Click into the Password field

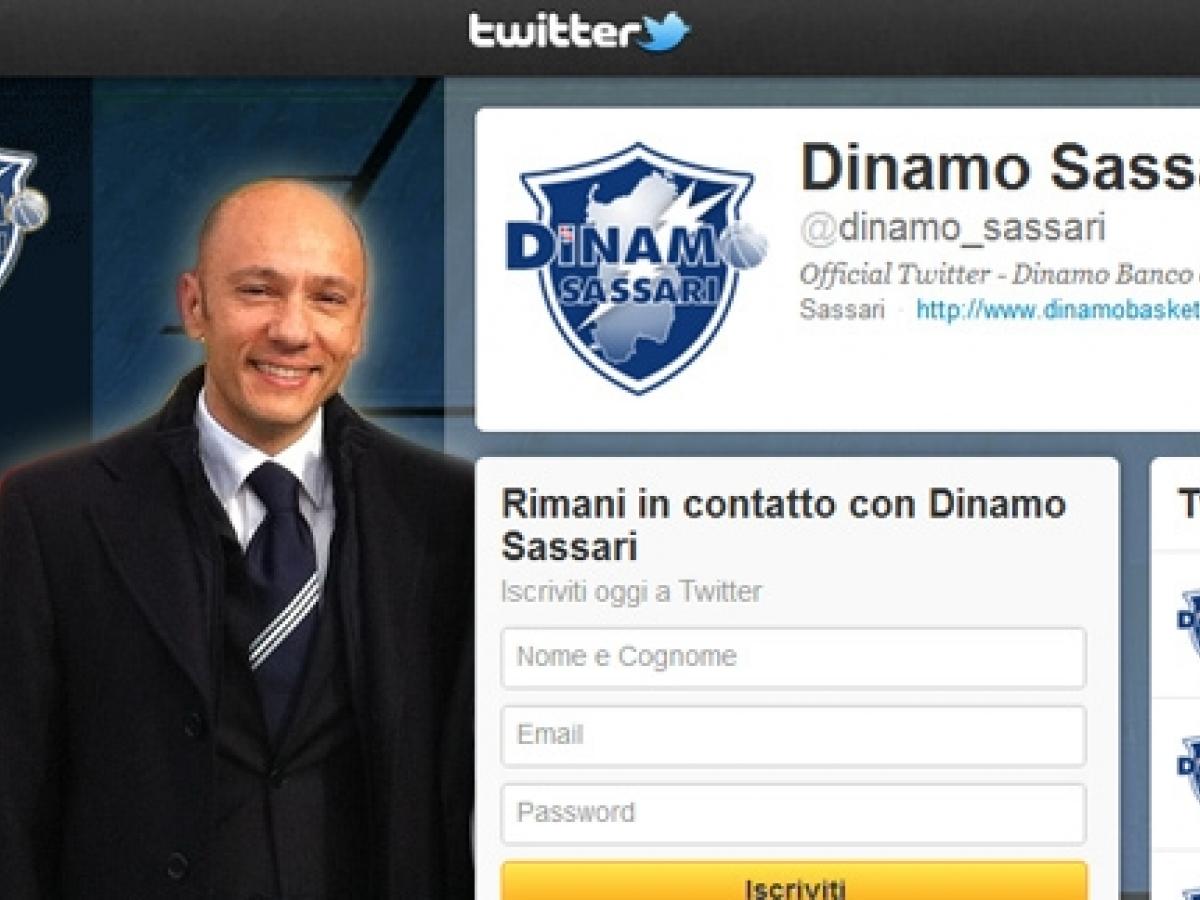pos(793,813)
